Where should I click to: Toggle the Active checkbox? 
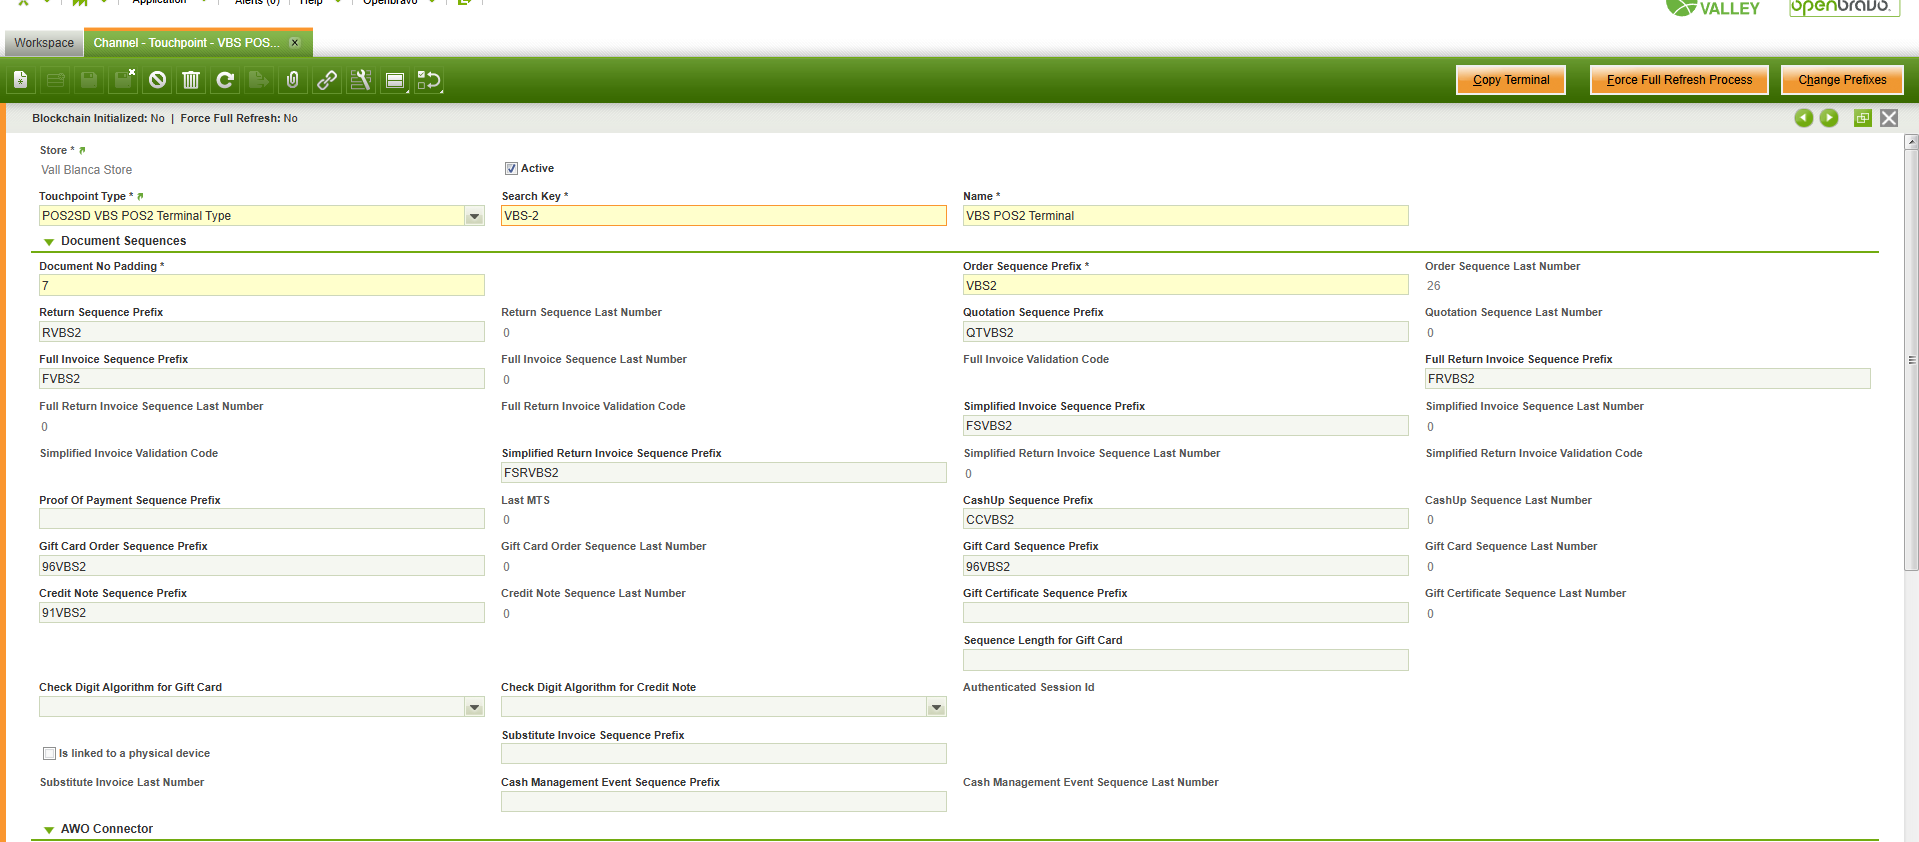tap(511, 169)
